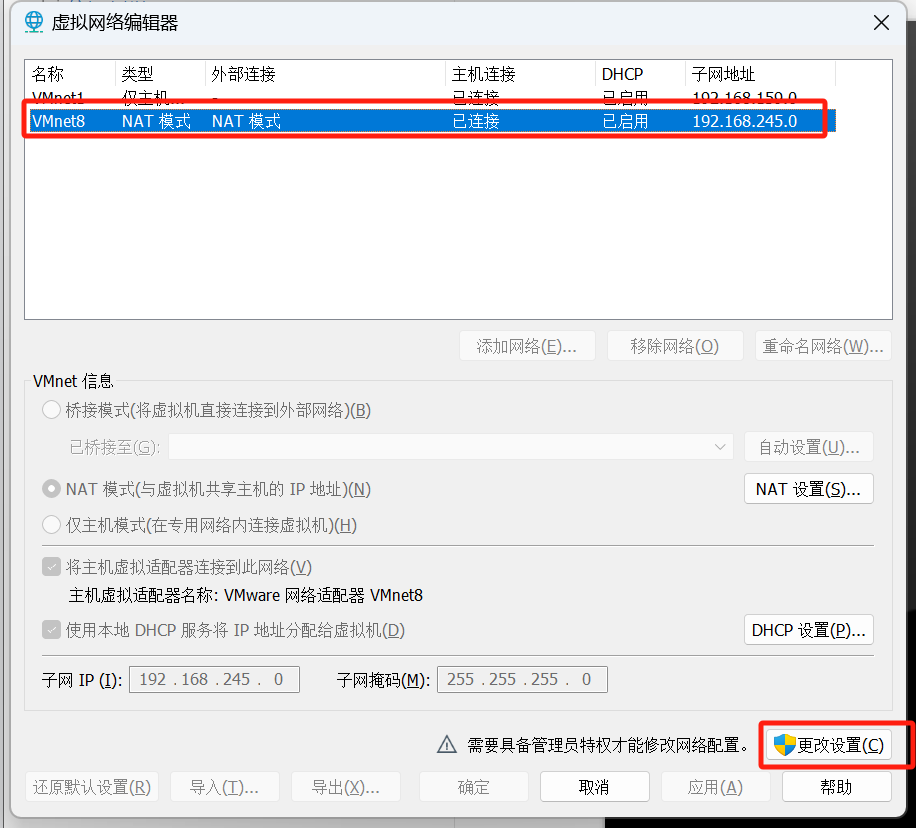Click the 确定 button
Screen dimensions: 916x828
coord(473,787)
